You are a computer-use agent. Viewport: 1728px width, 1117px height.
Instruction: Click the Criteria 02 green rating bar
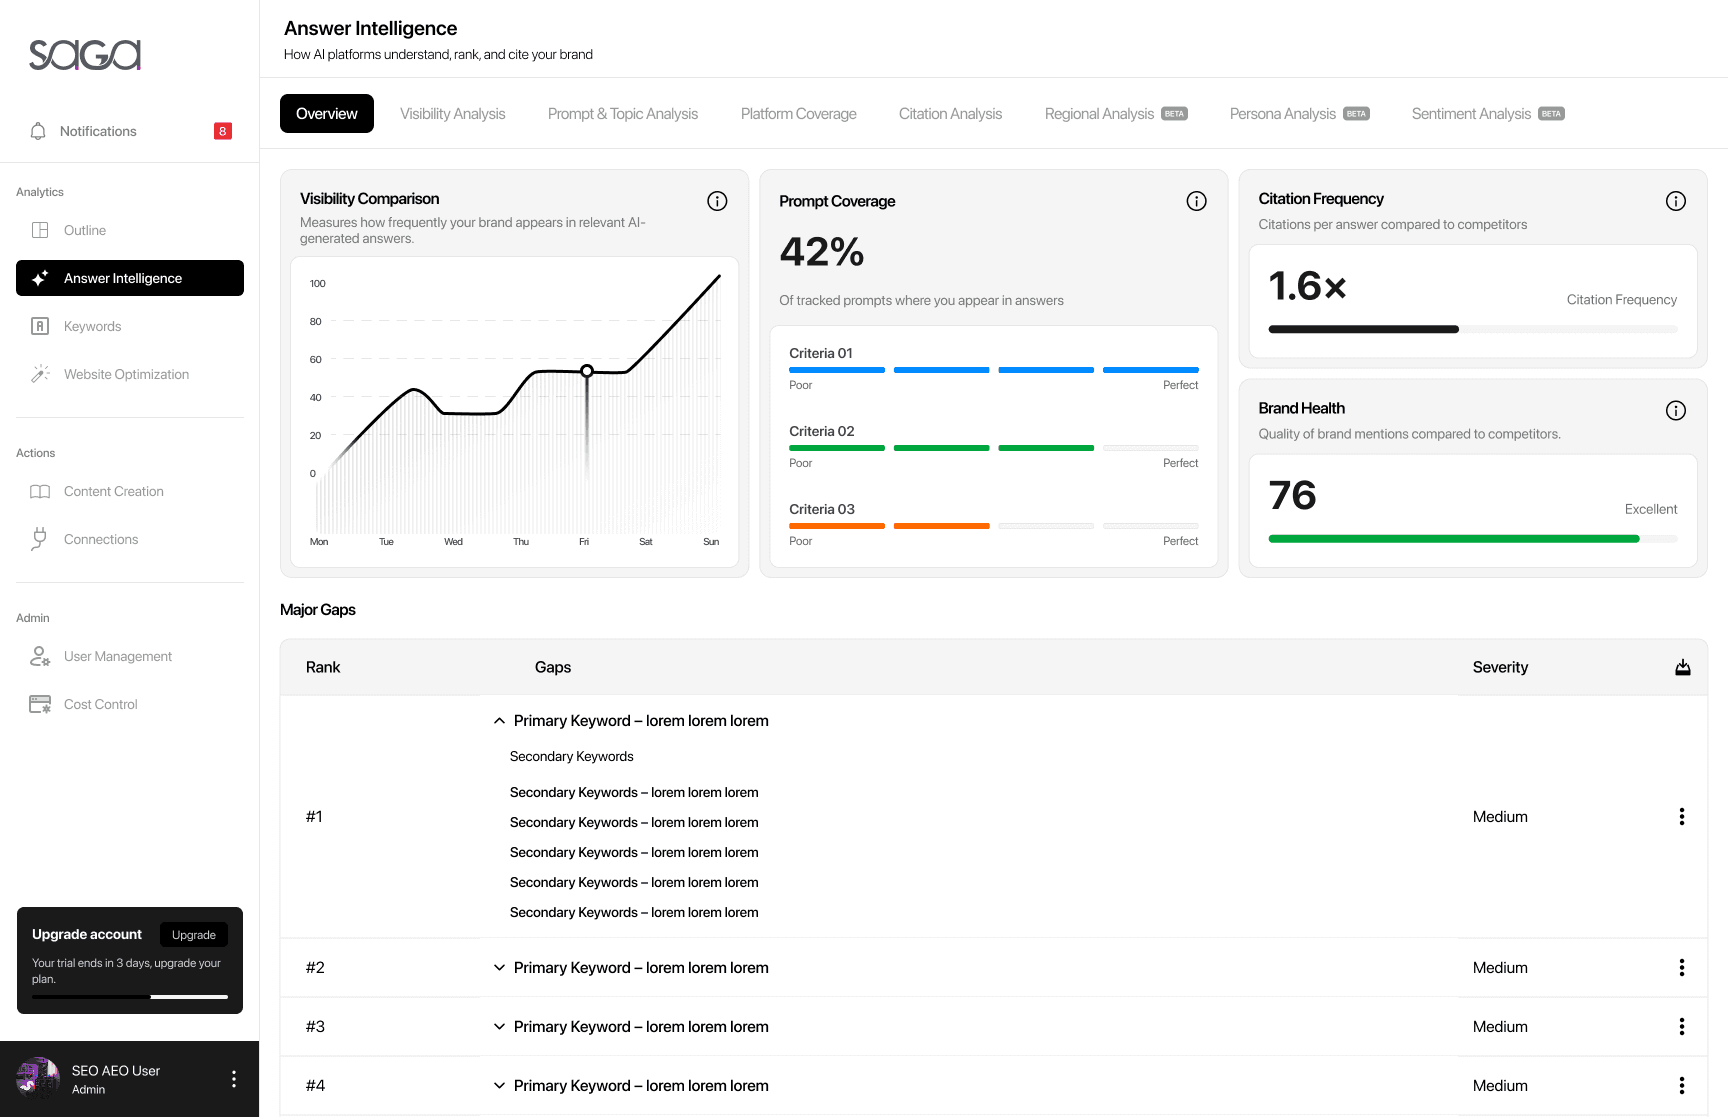(994, 448)
